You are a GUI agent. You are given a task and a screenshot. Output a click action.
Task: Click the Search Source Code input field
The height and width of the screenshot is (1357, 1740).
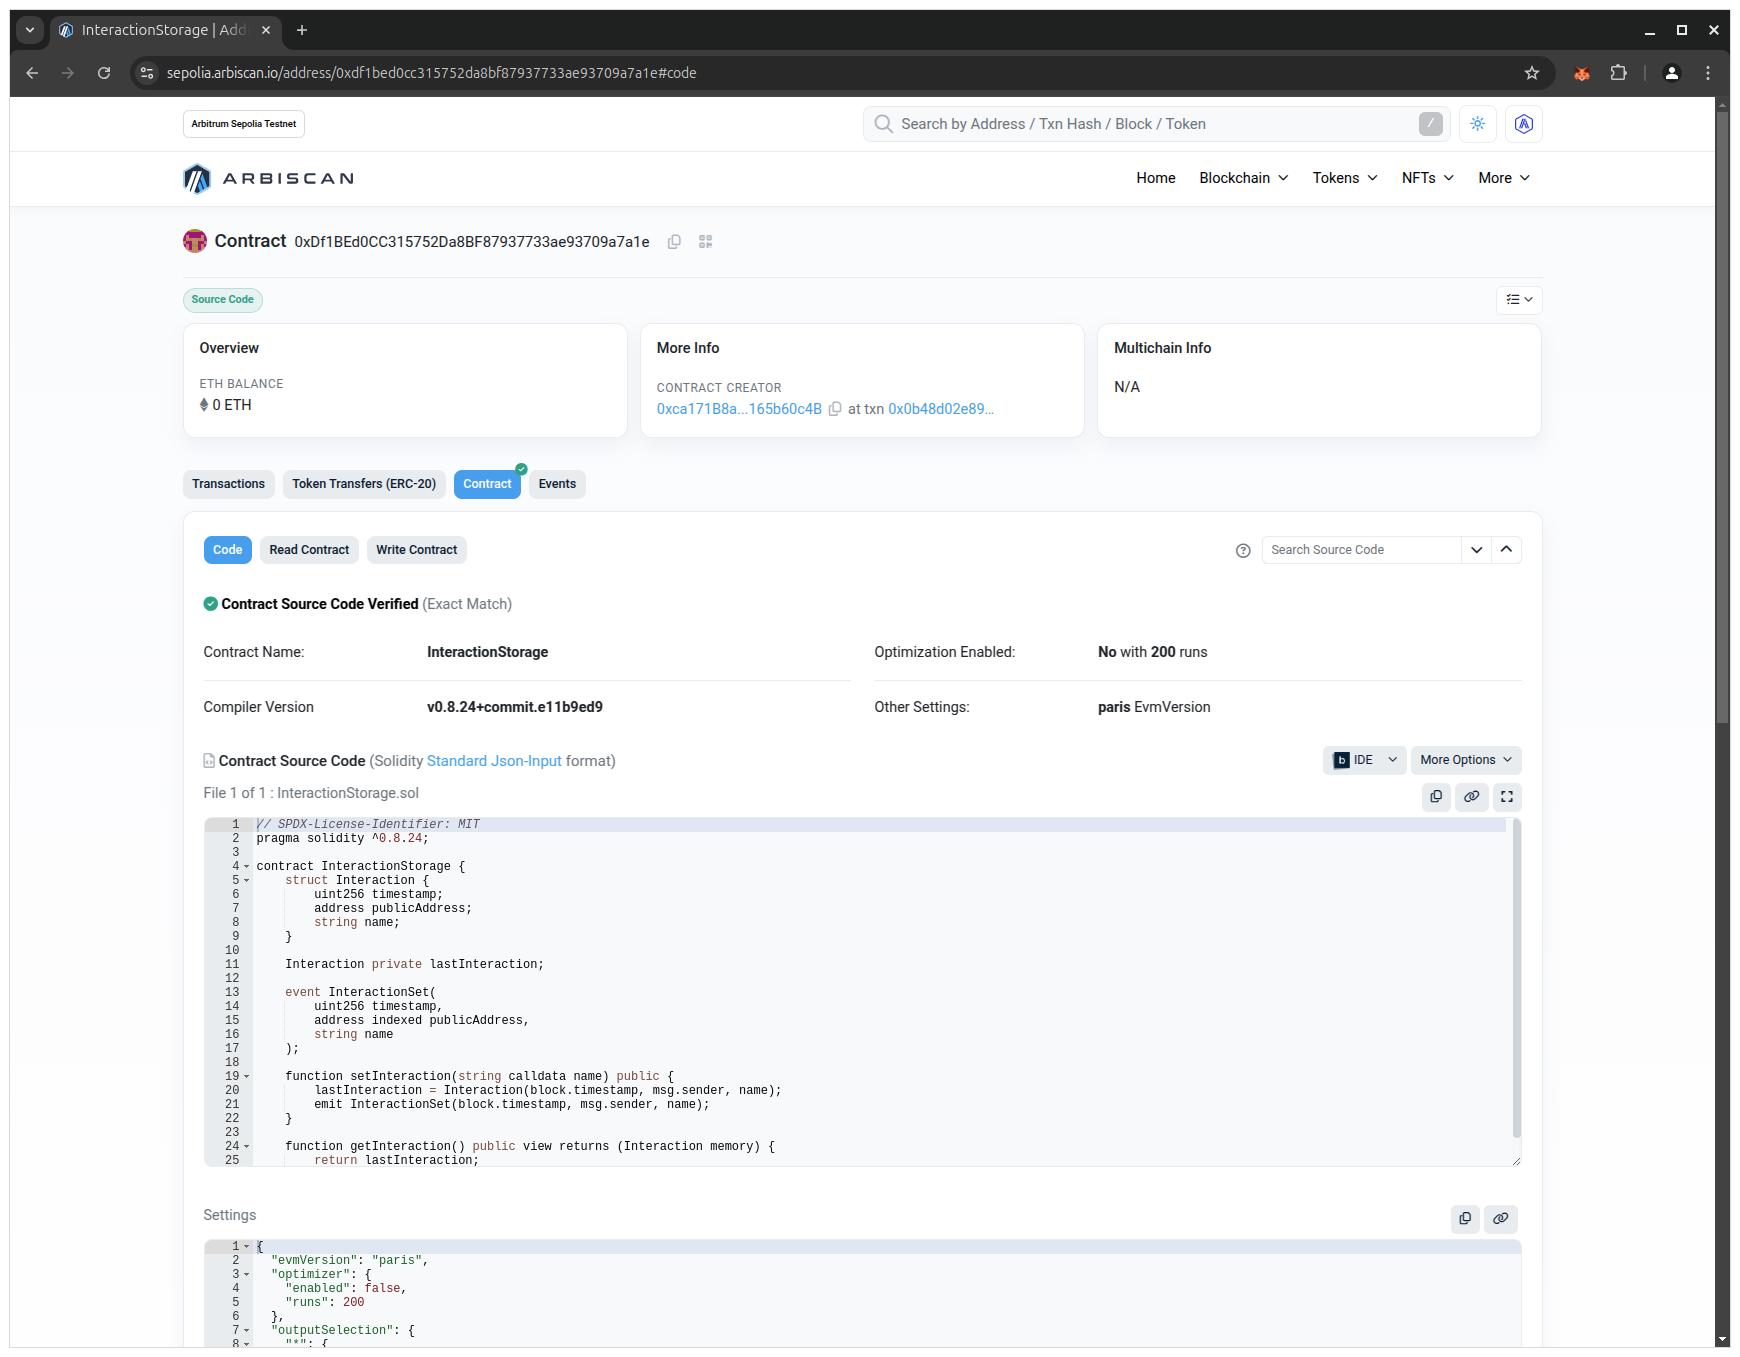tap(1360, 550)
